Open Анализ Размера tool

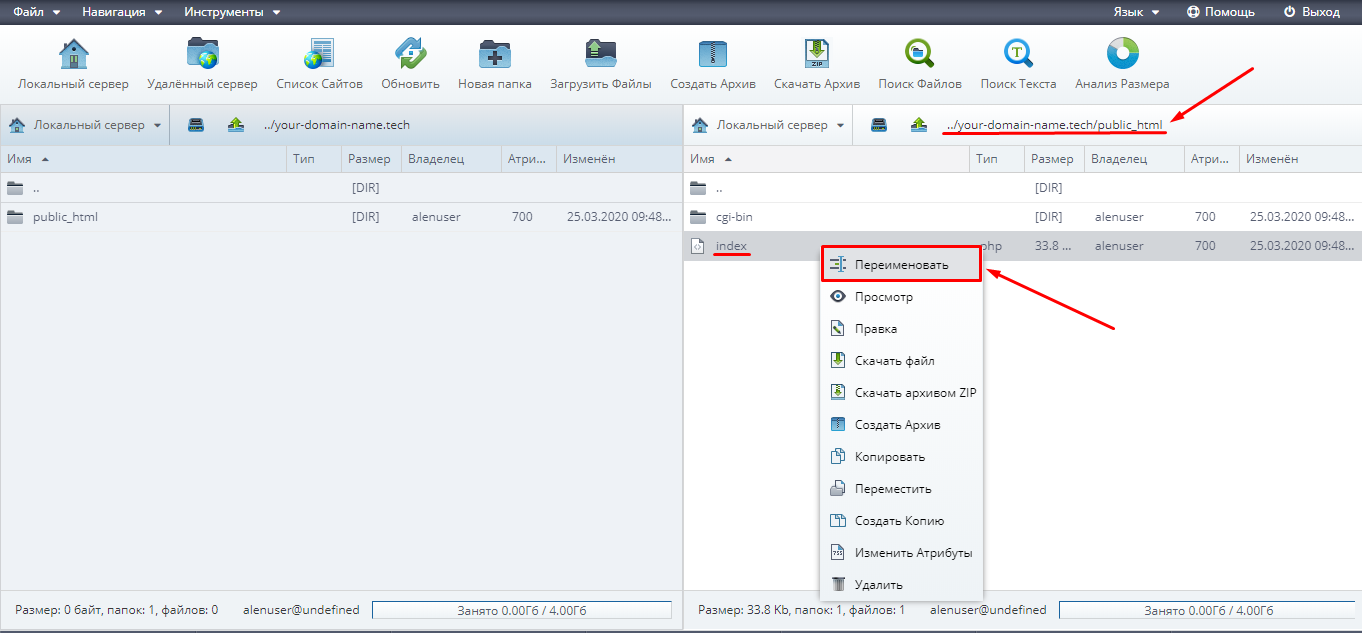(x=1122, y=64)
